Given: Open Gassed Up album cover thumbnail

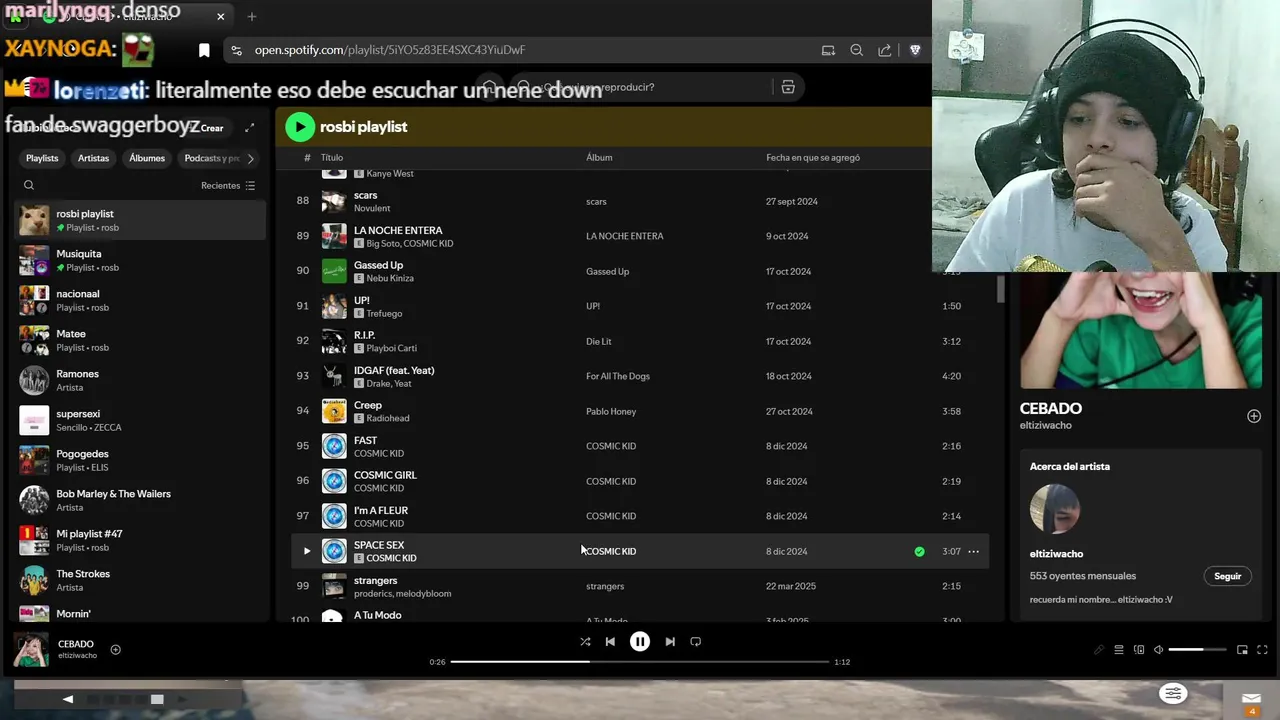Looking at the screenshot, I should (x=334, y=271).
